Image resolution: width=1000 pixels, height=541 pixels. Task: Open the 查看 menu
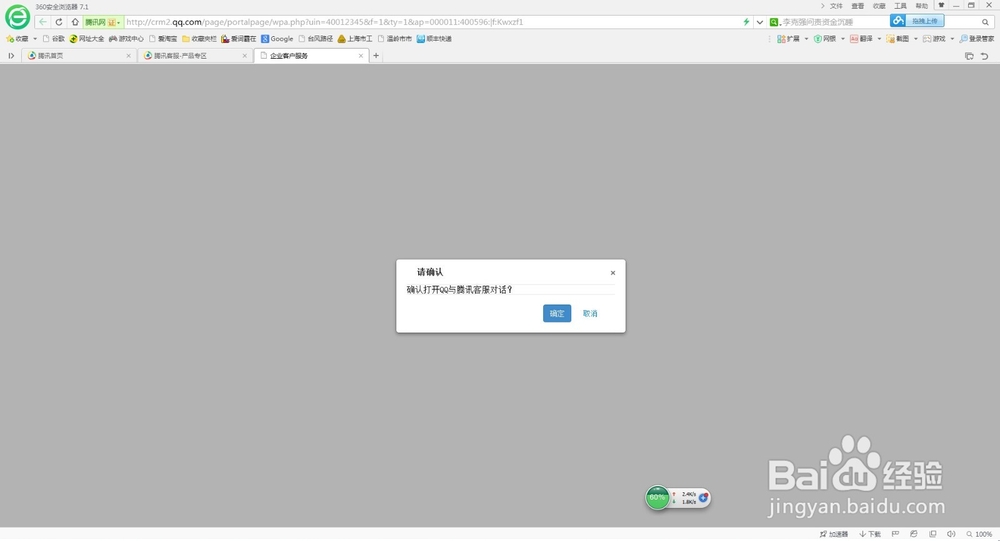click(x=858, y=6)
